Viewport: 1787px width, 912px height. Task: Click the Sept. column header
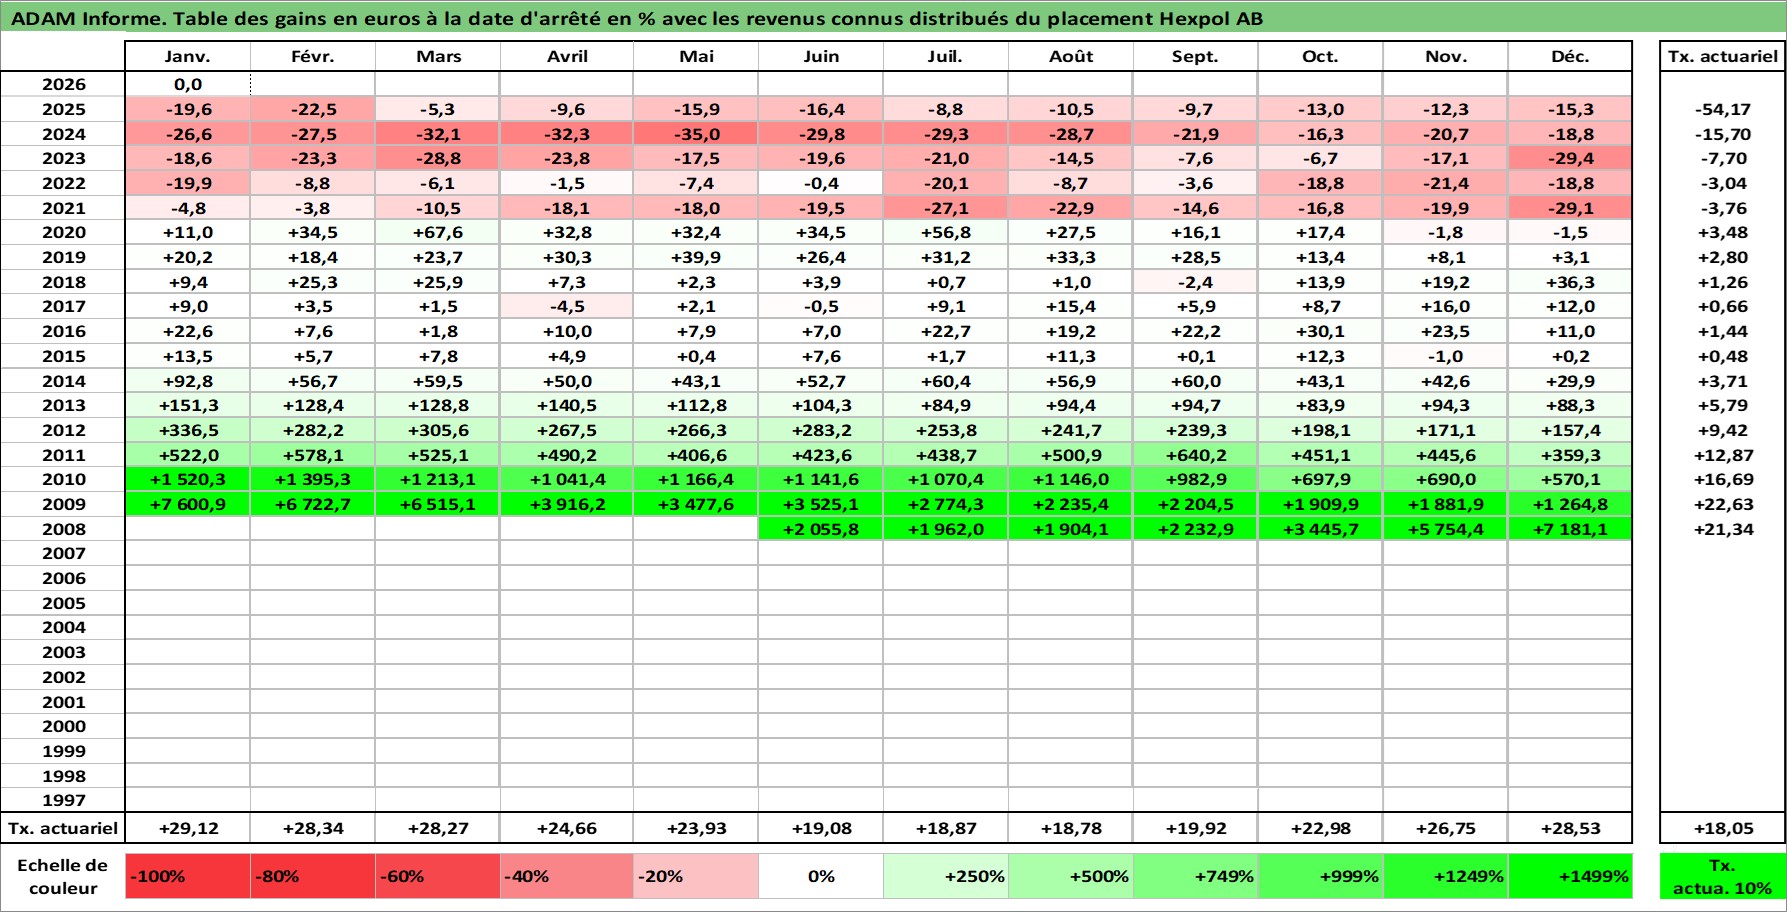[x=1196, y=56]
